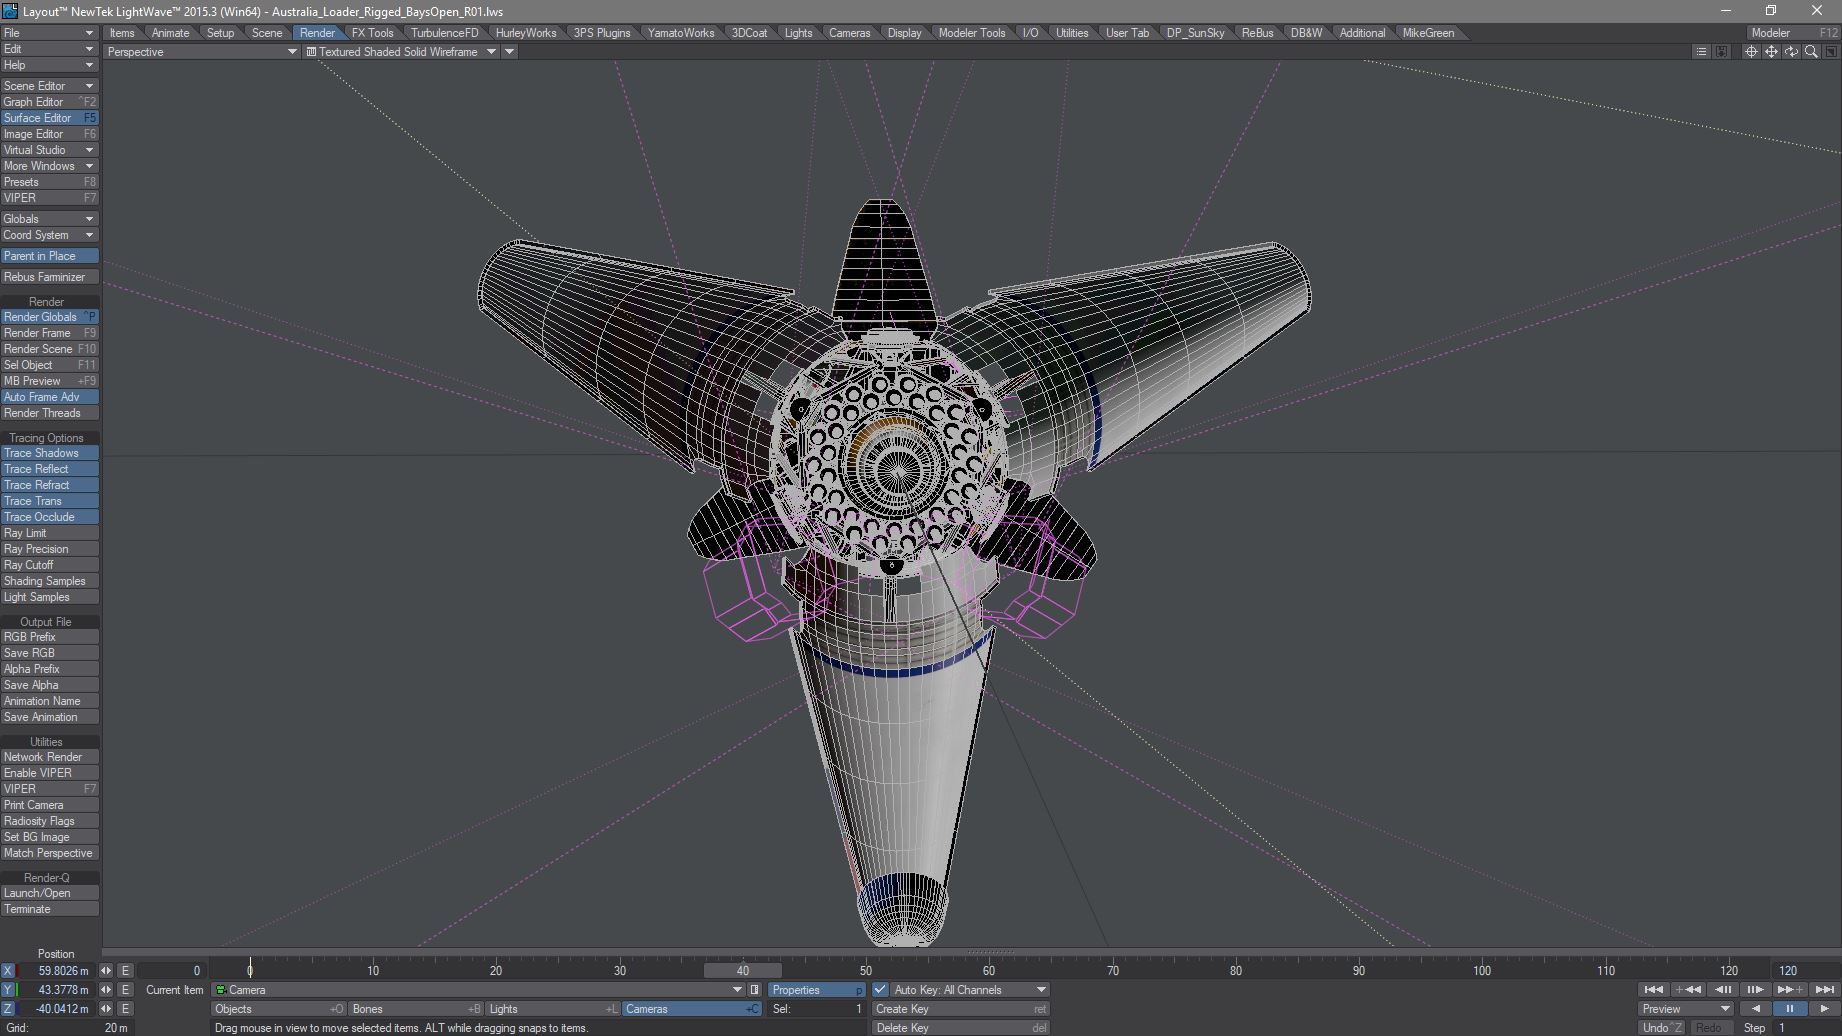Open the Perspective view type dropdown
The width and height of the screenshot is (1842, 1036).
pos(201,52)
